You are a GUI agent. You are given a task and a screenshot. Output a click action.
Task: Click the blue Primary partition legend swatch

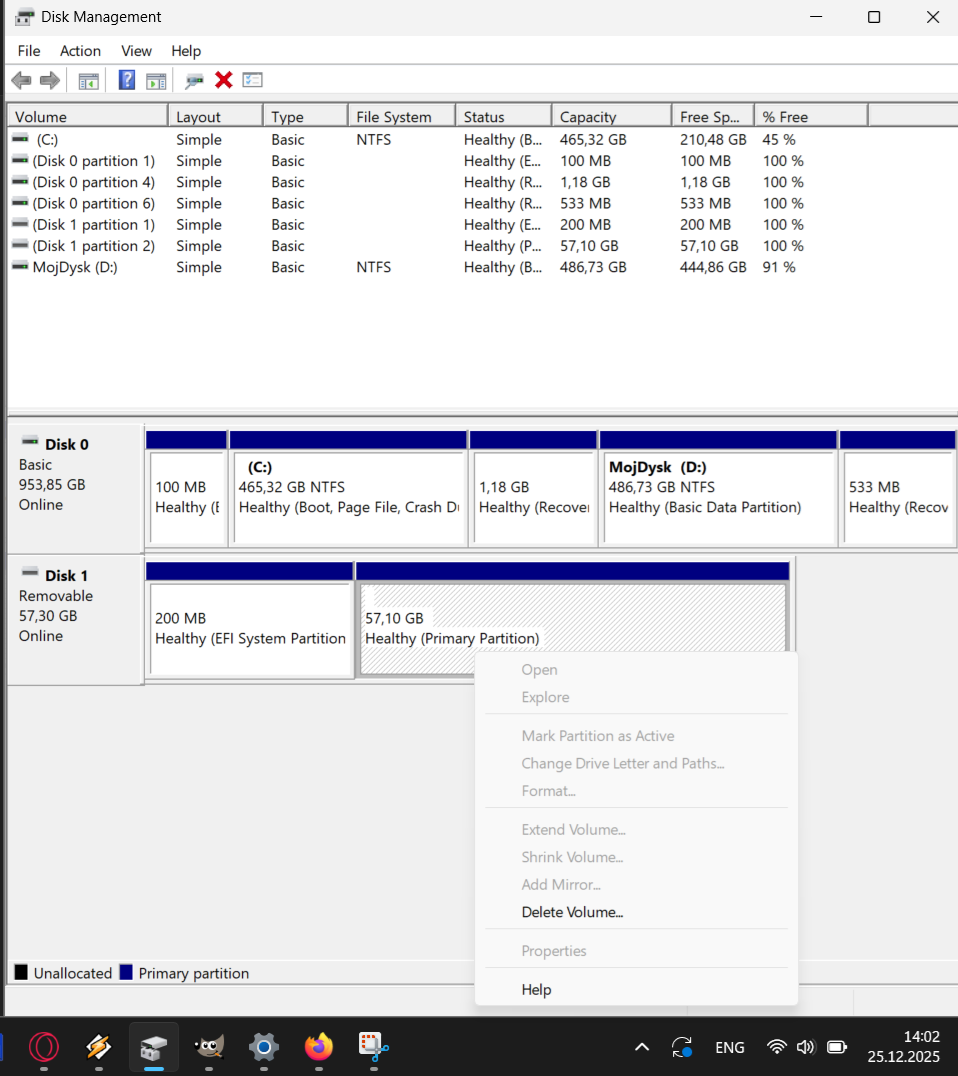(x=126, y=972)
